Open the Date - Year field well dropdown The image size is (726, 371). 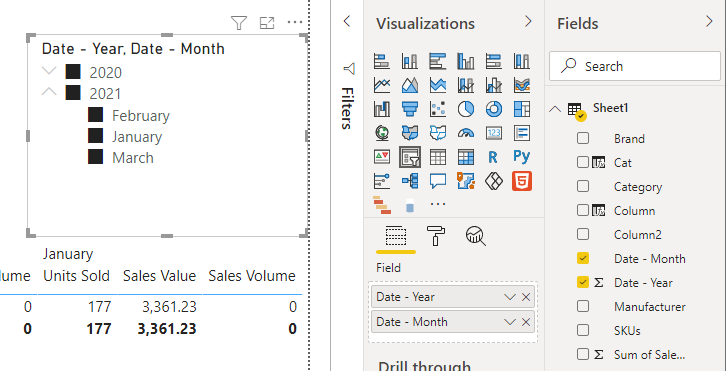click(510, 297)
